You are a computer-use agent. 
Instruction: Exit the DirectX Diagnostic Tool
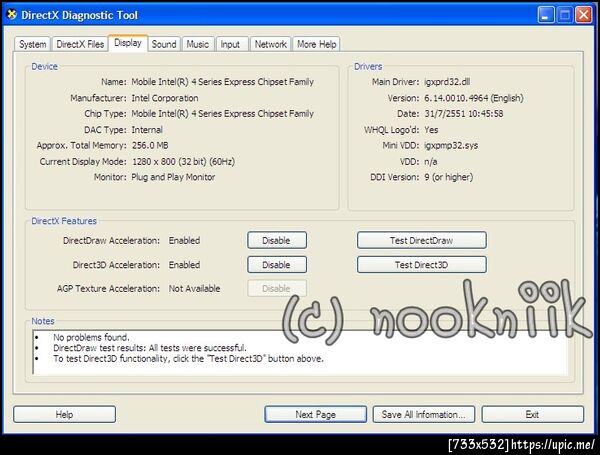532,414
